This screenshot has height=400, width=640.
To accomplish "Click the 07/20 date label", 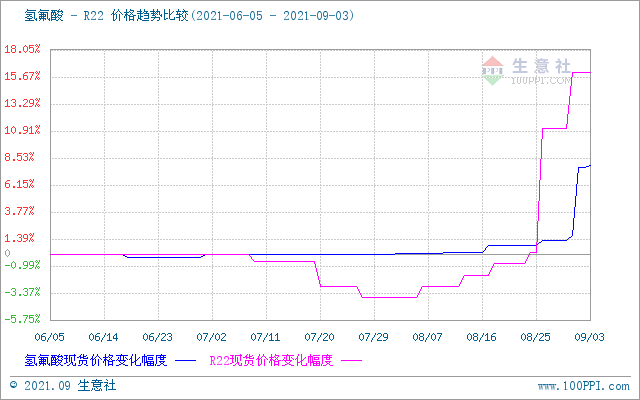I will pyautogui.click(x=320, y=337).
